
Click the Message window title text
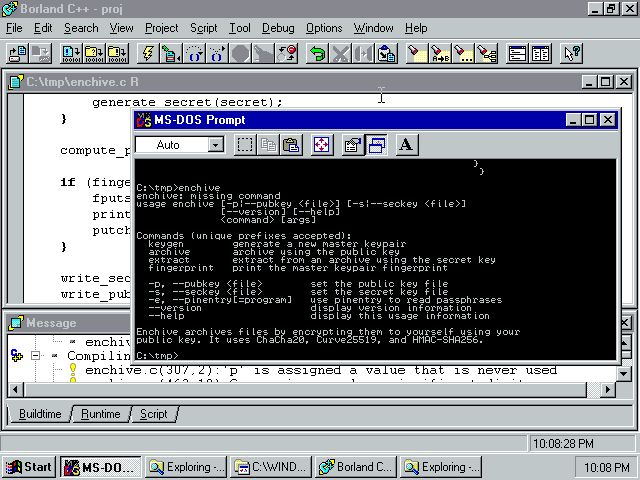coord(51,323)
